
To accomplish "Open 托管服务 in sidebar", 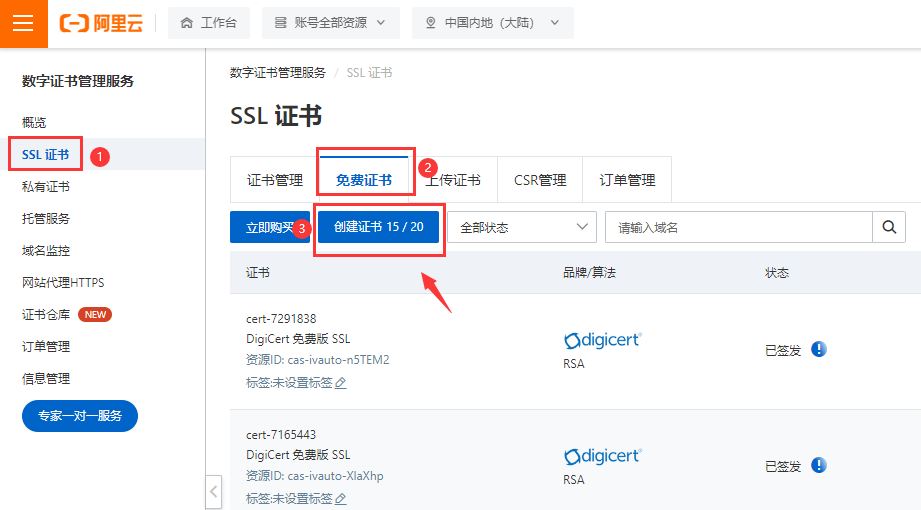I will (46, 219).
